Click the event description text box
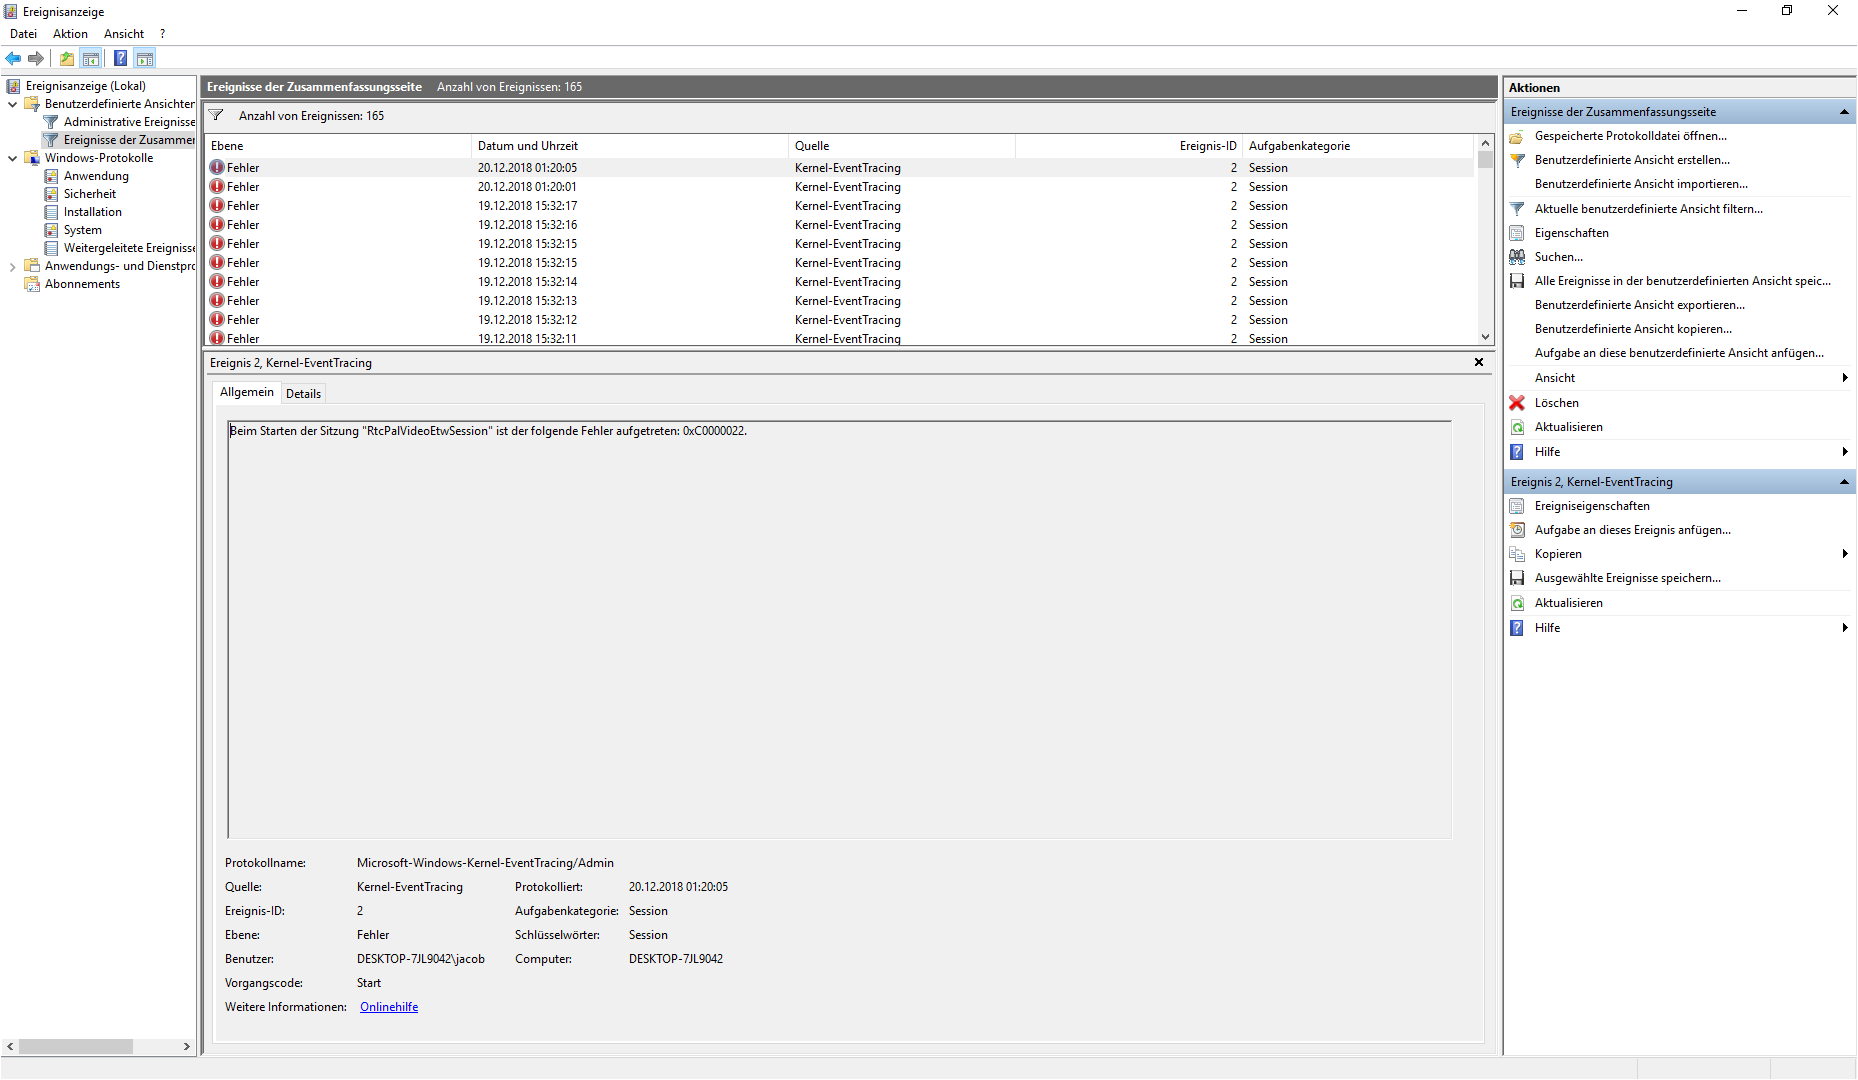Viewport: 1858px width, 1080px height. click(x=839, y=629)
